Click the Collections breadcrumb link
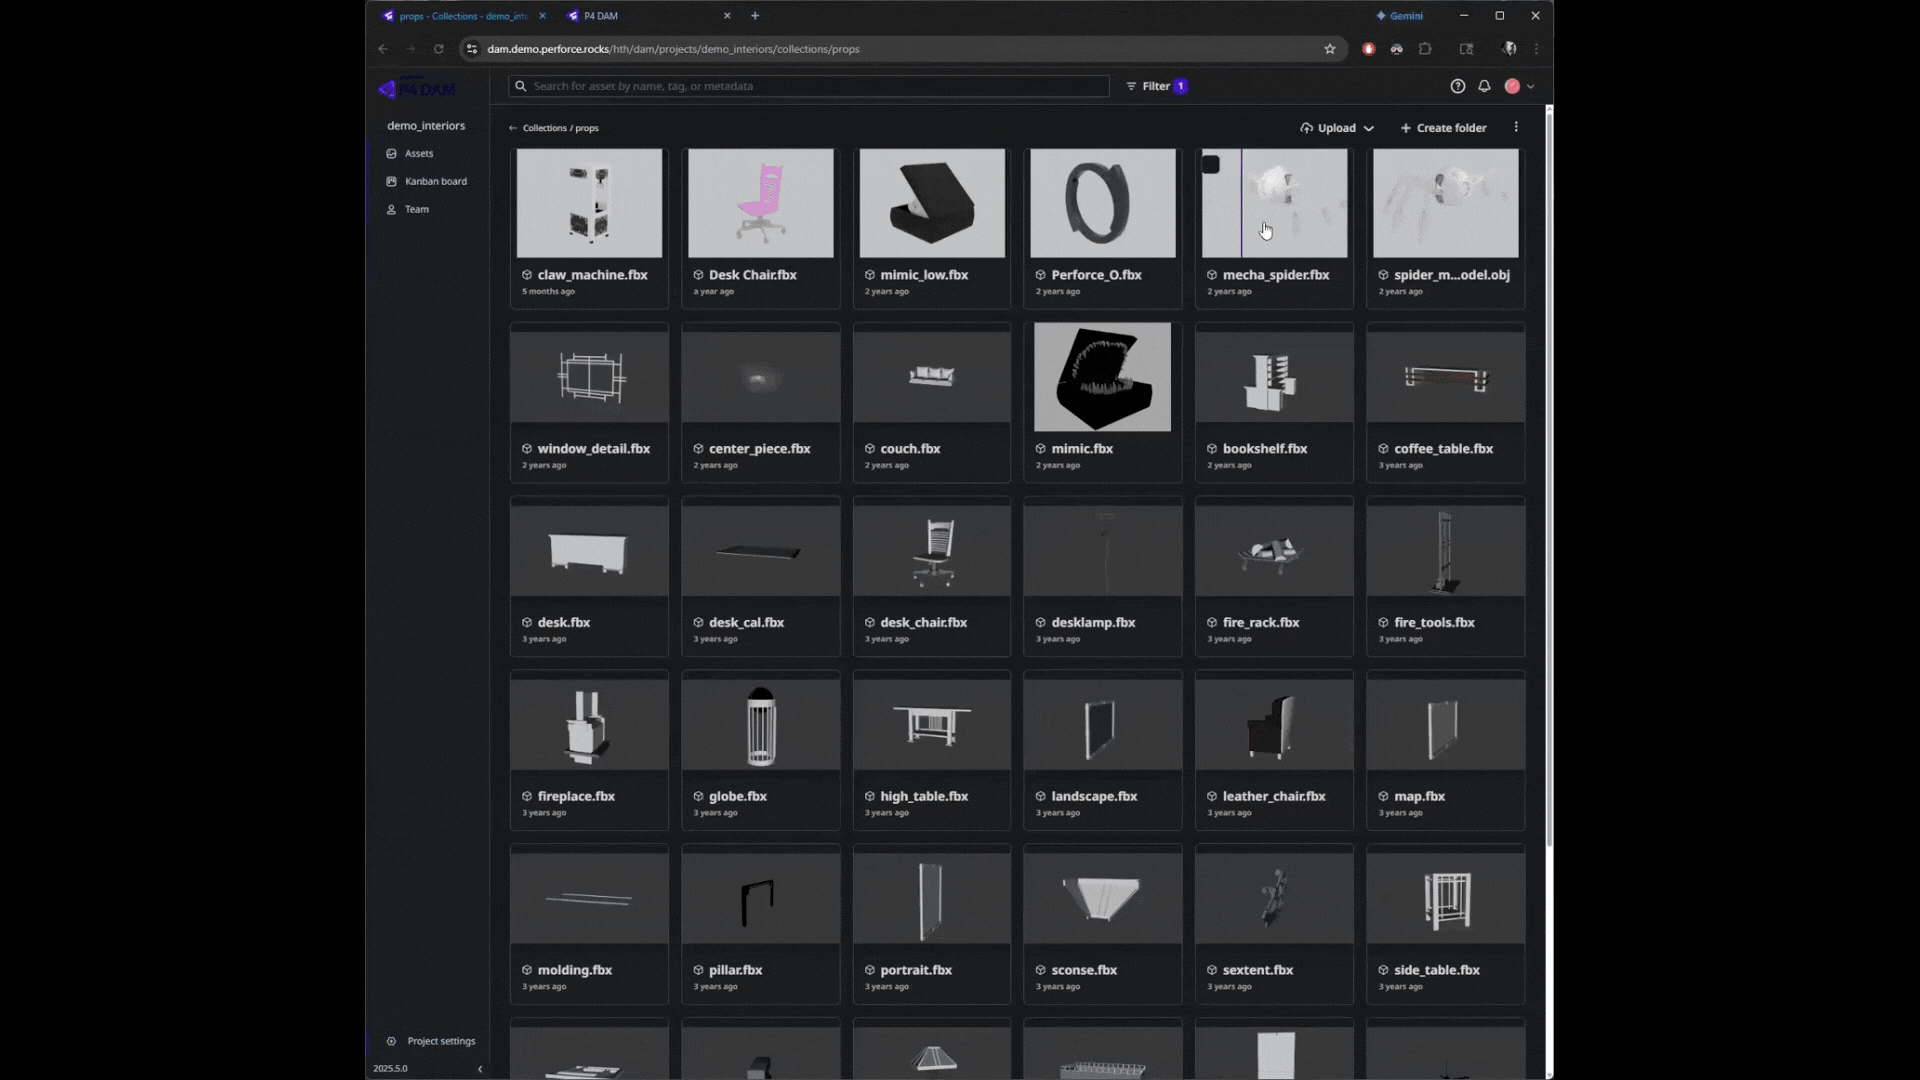 pos(544,128)
